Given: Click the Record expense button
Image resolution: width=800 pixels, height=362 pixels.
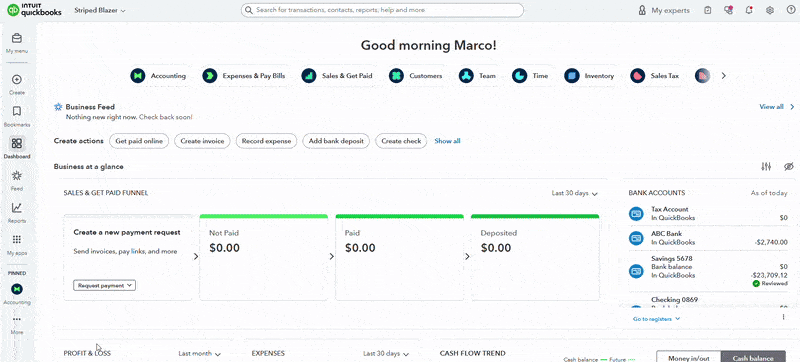Looking at the screenshot, I should point(266,141).
